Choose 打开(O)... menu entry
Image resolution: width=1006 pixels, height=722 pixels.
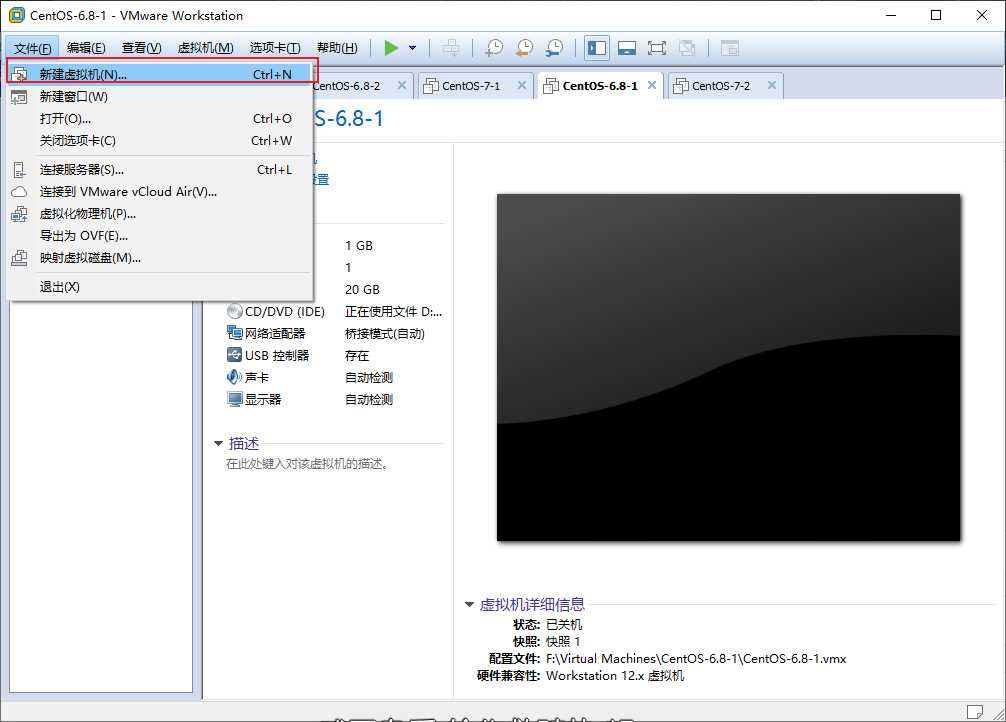tap(159, 119)
